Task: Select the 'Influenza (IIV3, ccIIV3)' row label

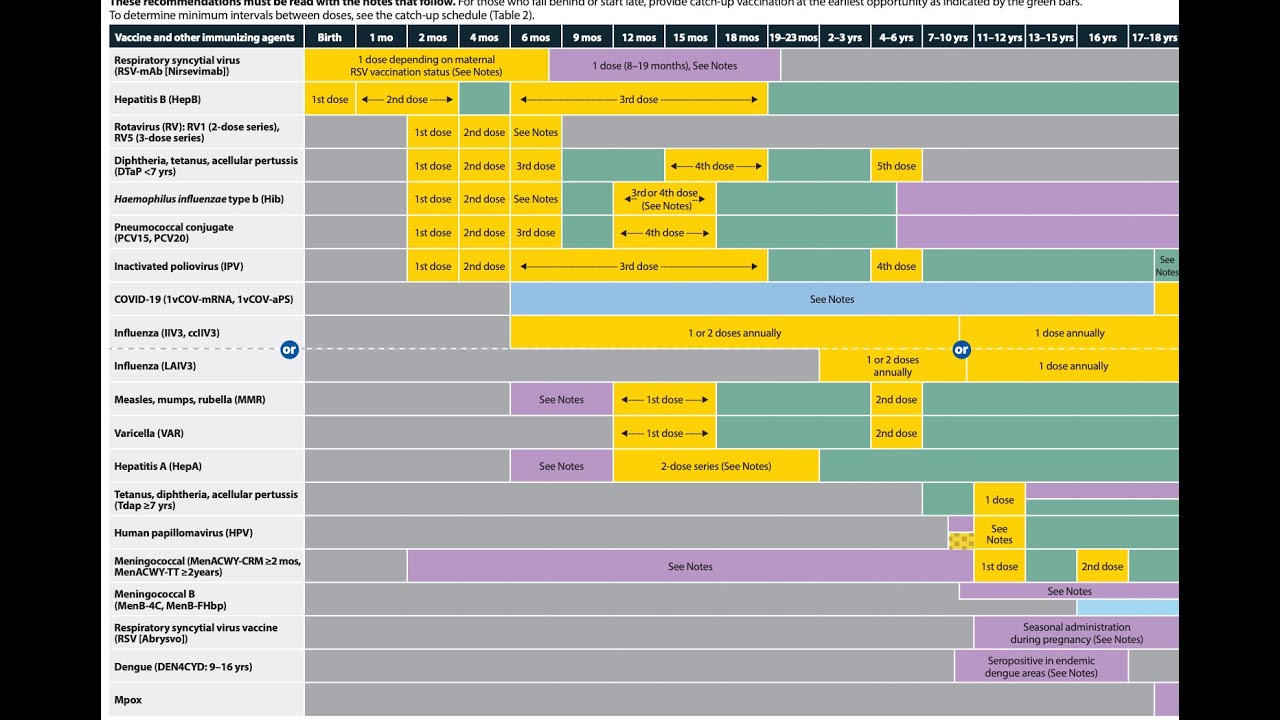Action: [205, 332]
